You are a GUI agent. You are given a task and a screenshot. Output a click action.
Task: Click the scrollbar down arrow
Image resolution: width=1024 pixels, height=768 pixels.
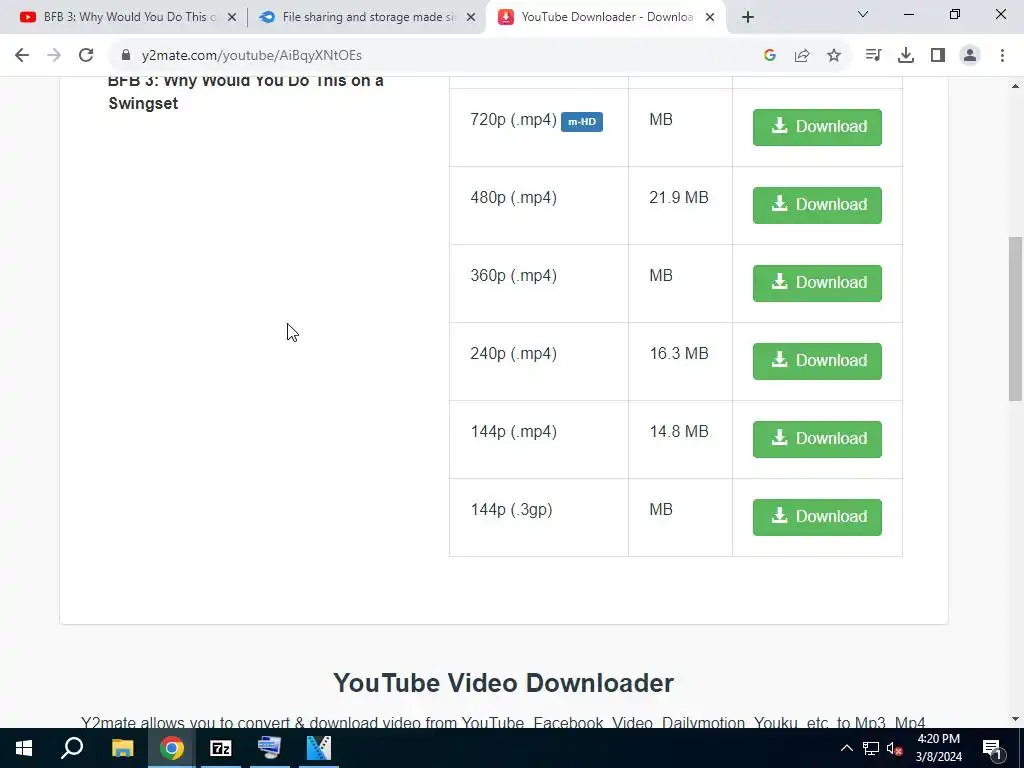tap(1016, 719)
